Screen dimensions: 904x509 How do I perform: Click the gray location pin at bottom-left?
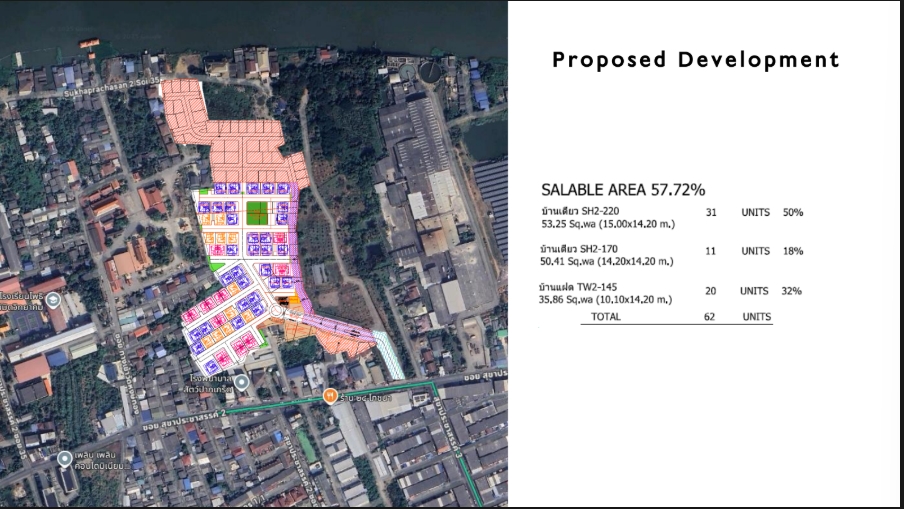(x=65, y=459)
